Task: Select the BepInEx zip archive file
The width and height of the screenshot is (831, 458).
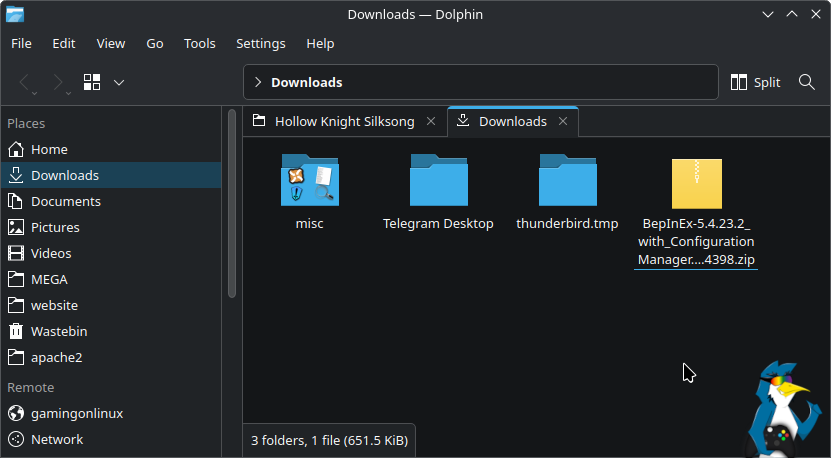Action: point(696,185)
